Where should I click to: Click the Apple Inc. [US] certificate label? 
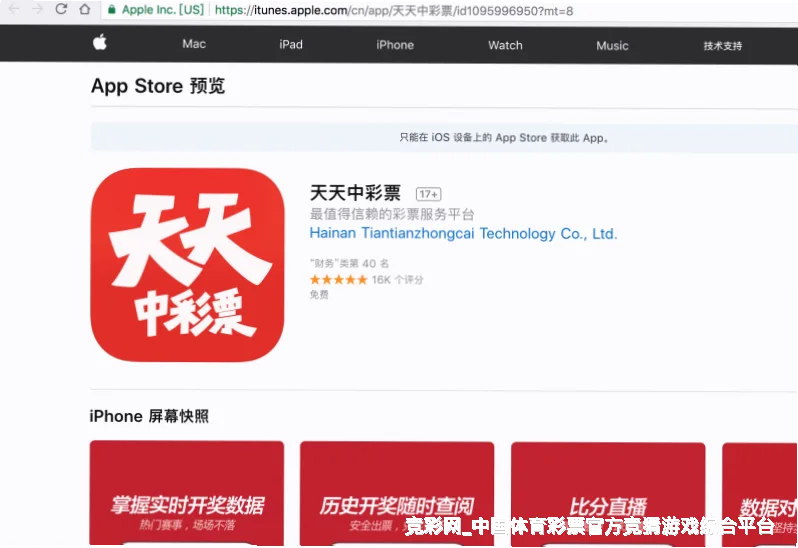(163, 10)
